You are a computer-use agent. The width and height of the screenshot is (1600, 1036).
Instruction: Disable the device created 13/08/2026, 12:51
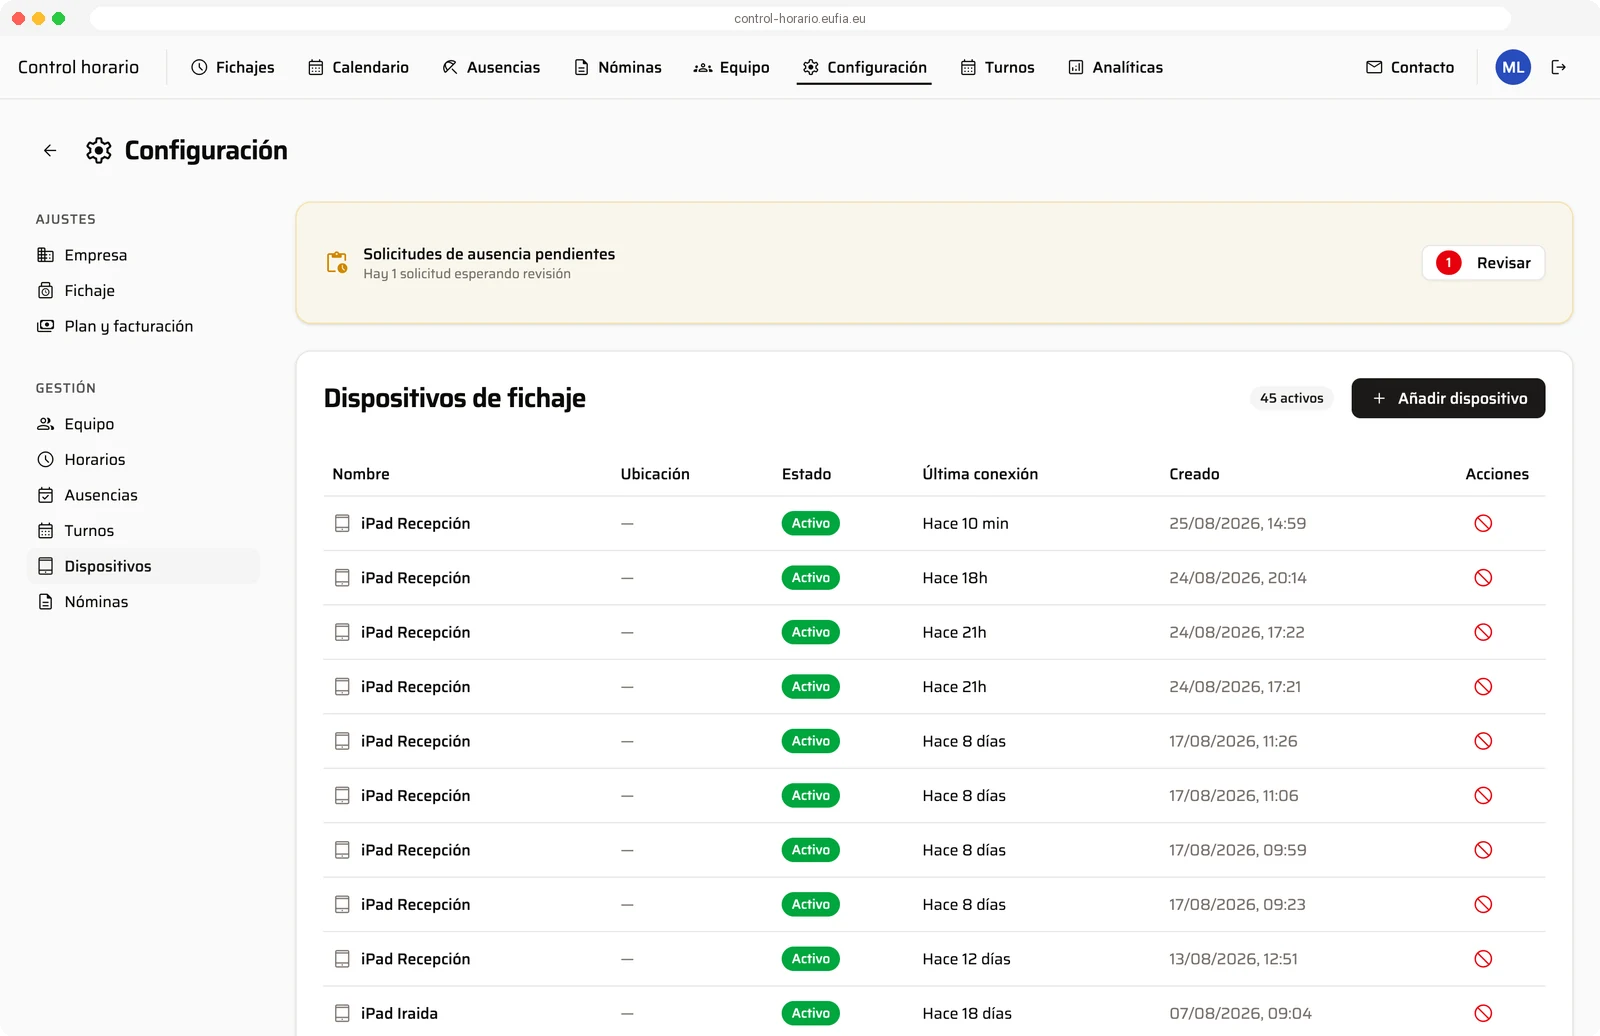click(1483, 959)
